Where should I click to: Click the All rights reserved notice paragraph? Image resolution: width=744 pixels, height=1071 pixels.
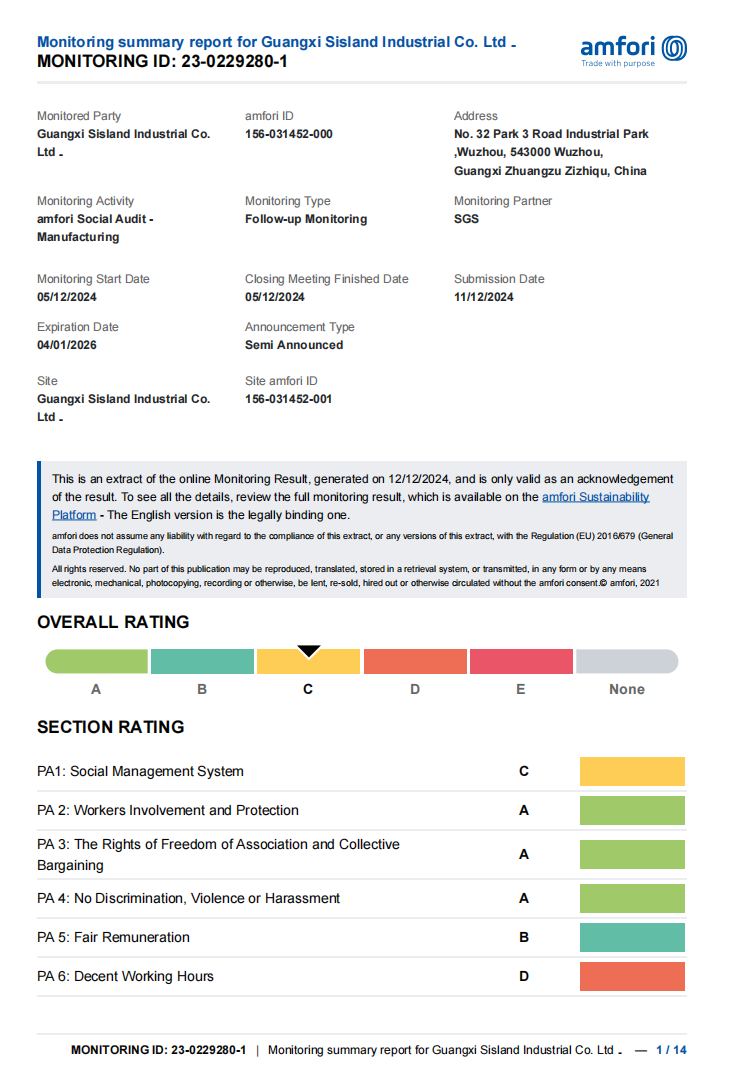[356, 576]
